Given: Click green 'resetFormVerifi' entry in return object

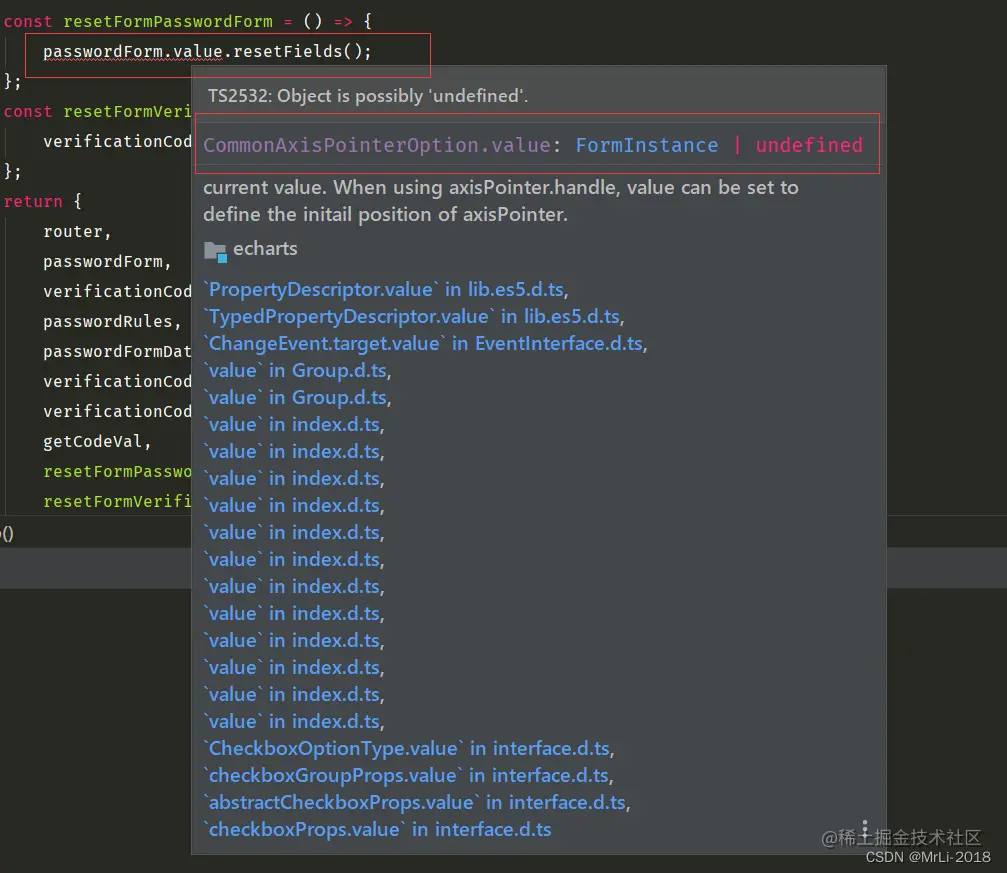Looking at the screenshot, I should tap(117, 501).
